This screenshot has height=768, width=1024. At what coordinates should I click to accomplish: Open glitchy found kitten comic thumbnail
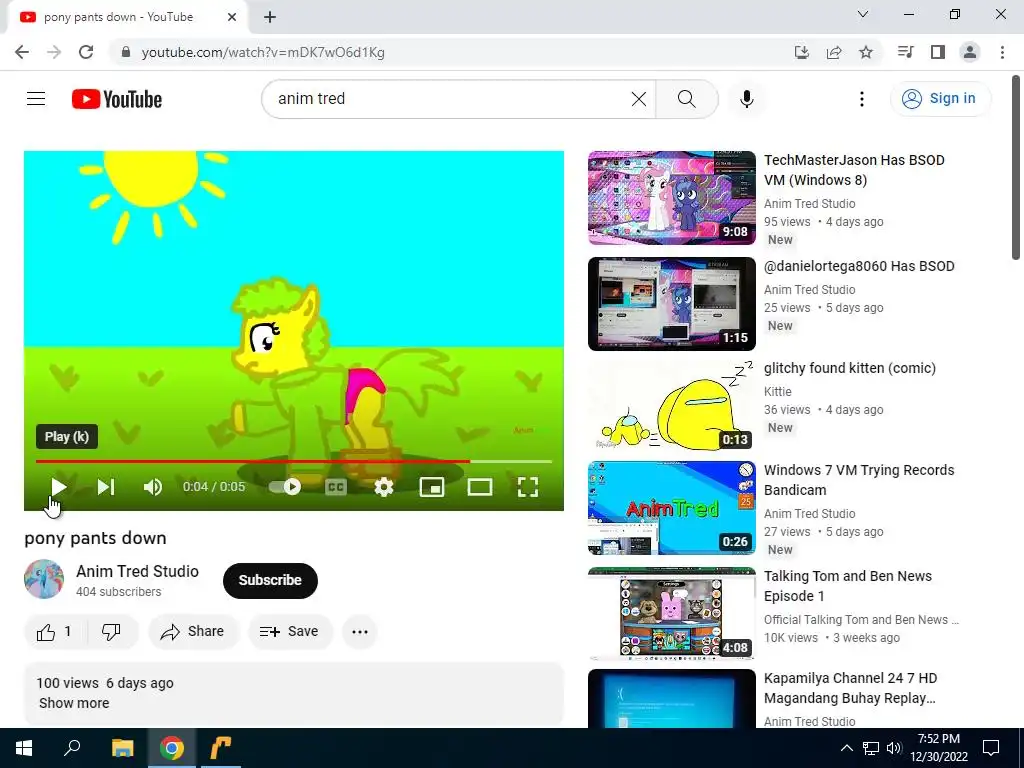pos(671,406)
